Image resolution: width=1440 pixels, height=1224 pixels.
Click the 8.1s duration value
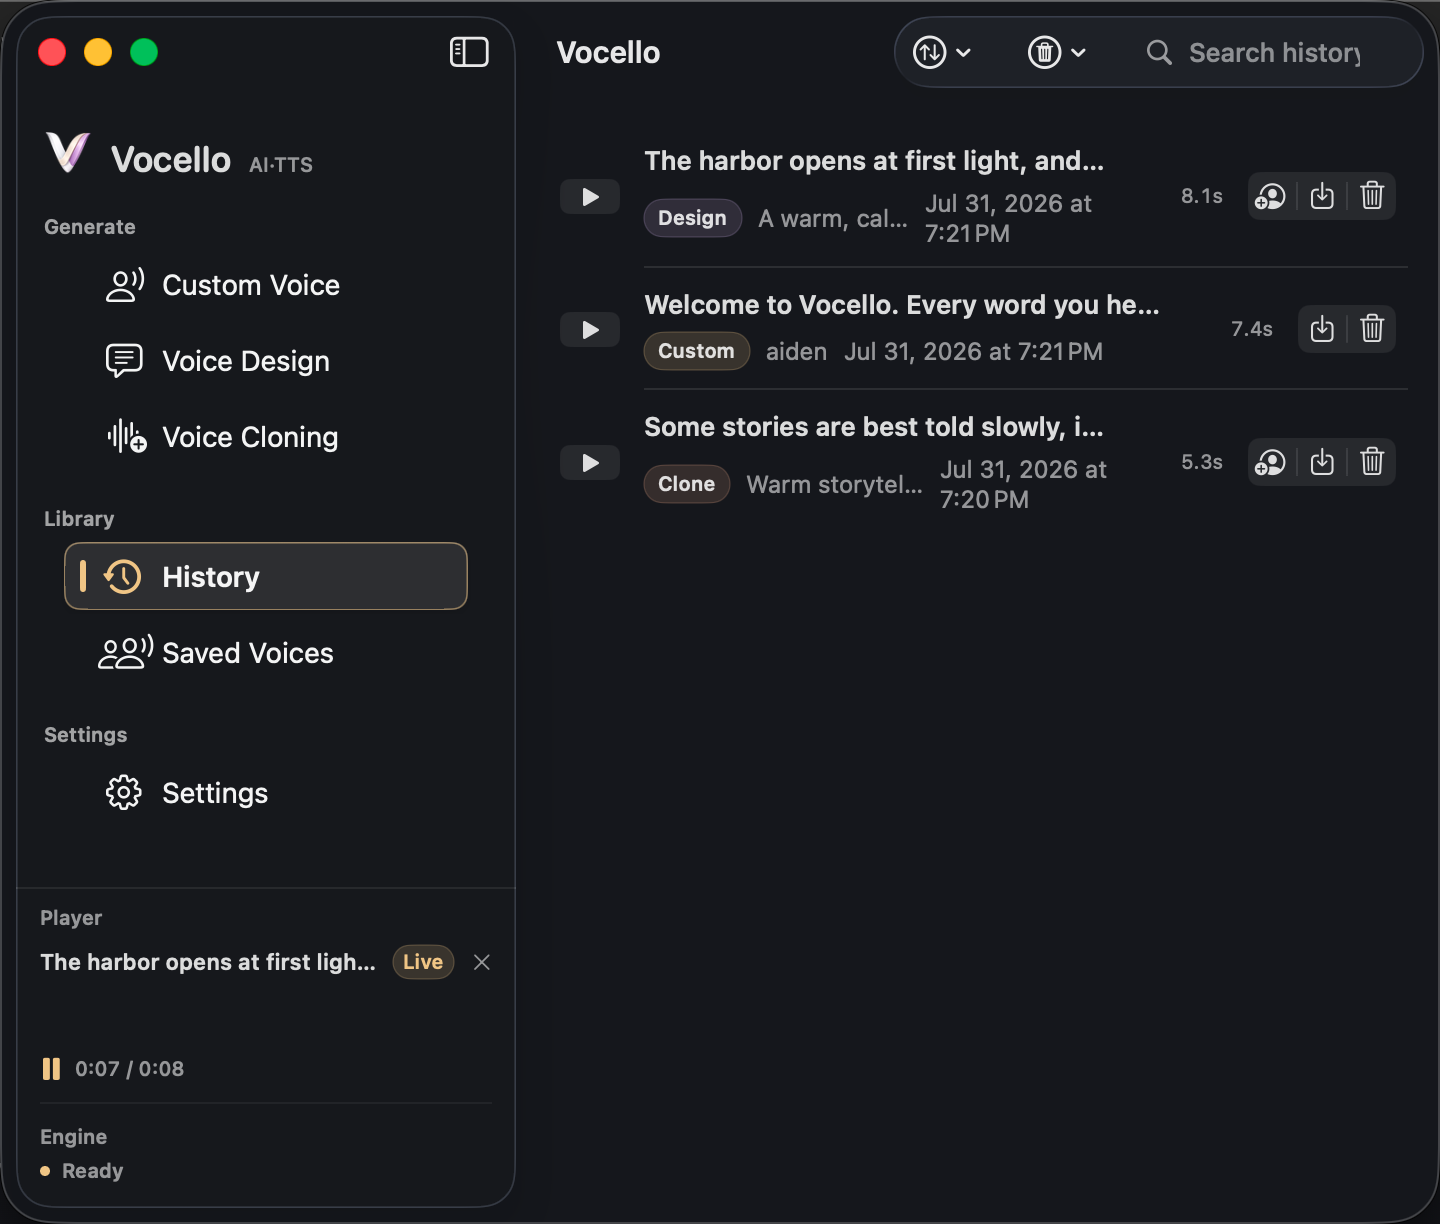1201,196
